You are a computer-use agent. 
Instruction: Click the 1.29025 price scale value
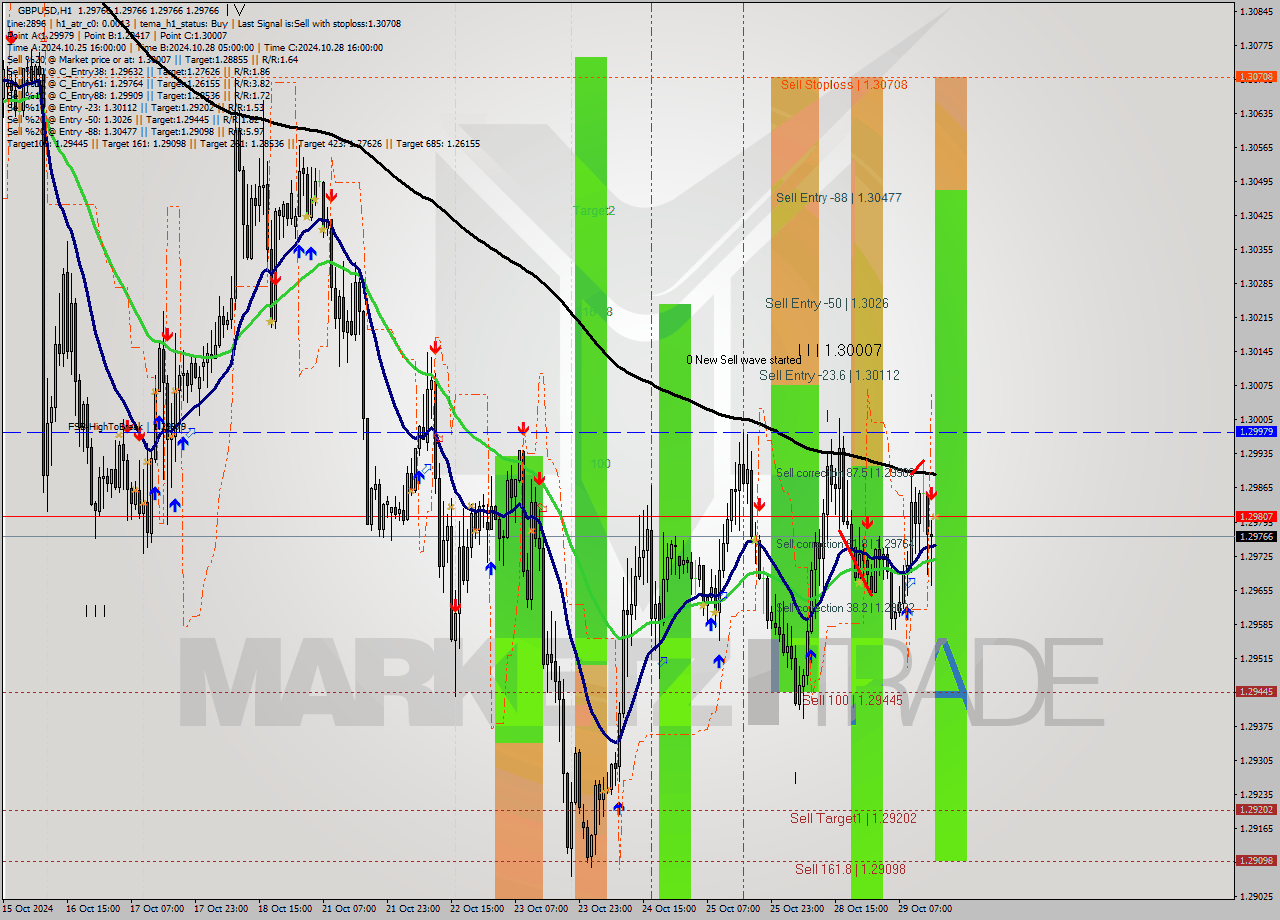tap(1255, 896)
